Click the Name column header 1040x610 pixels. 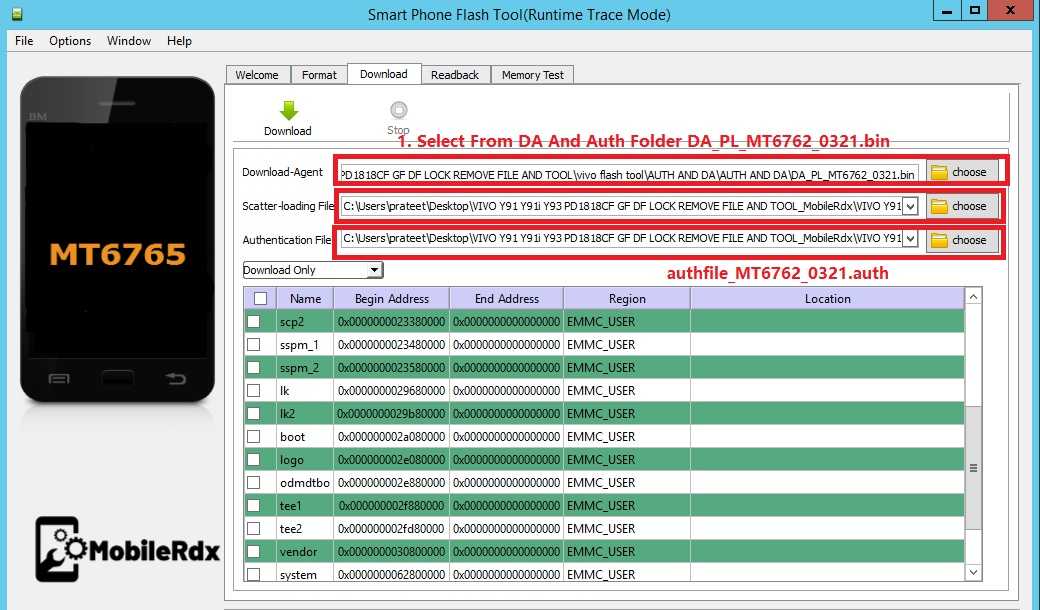click(305, 298)
